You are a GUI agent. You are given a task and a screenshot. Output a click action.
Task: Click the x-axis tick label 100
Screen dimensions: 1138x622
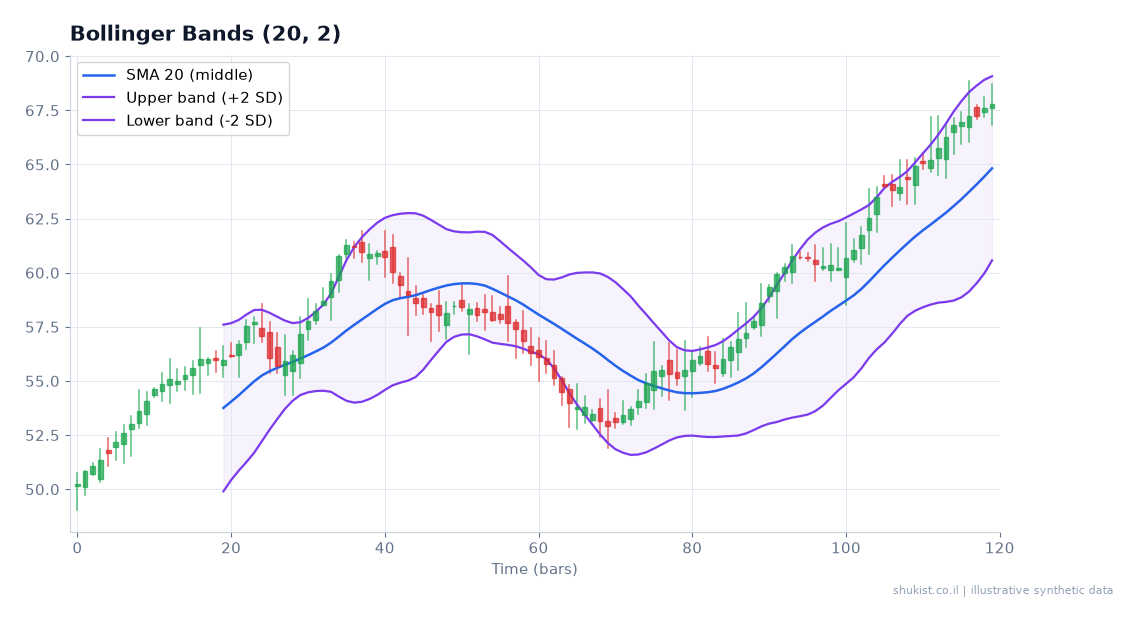click(x=846, y=549)
